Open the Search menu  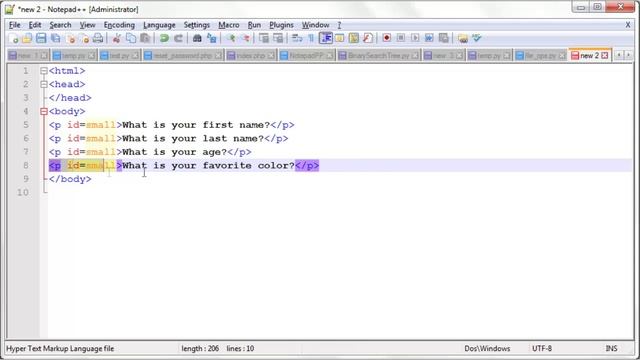click(x=60, y=25)
